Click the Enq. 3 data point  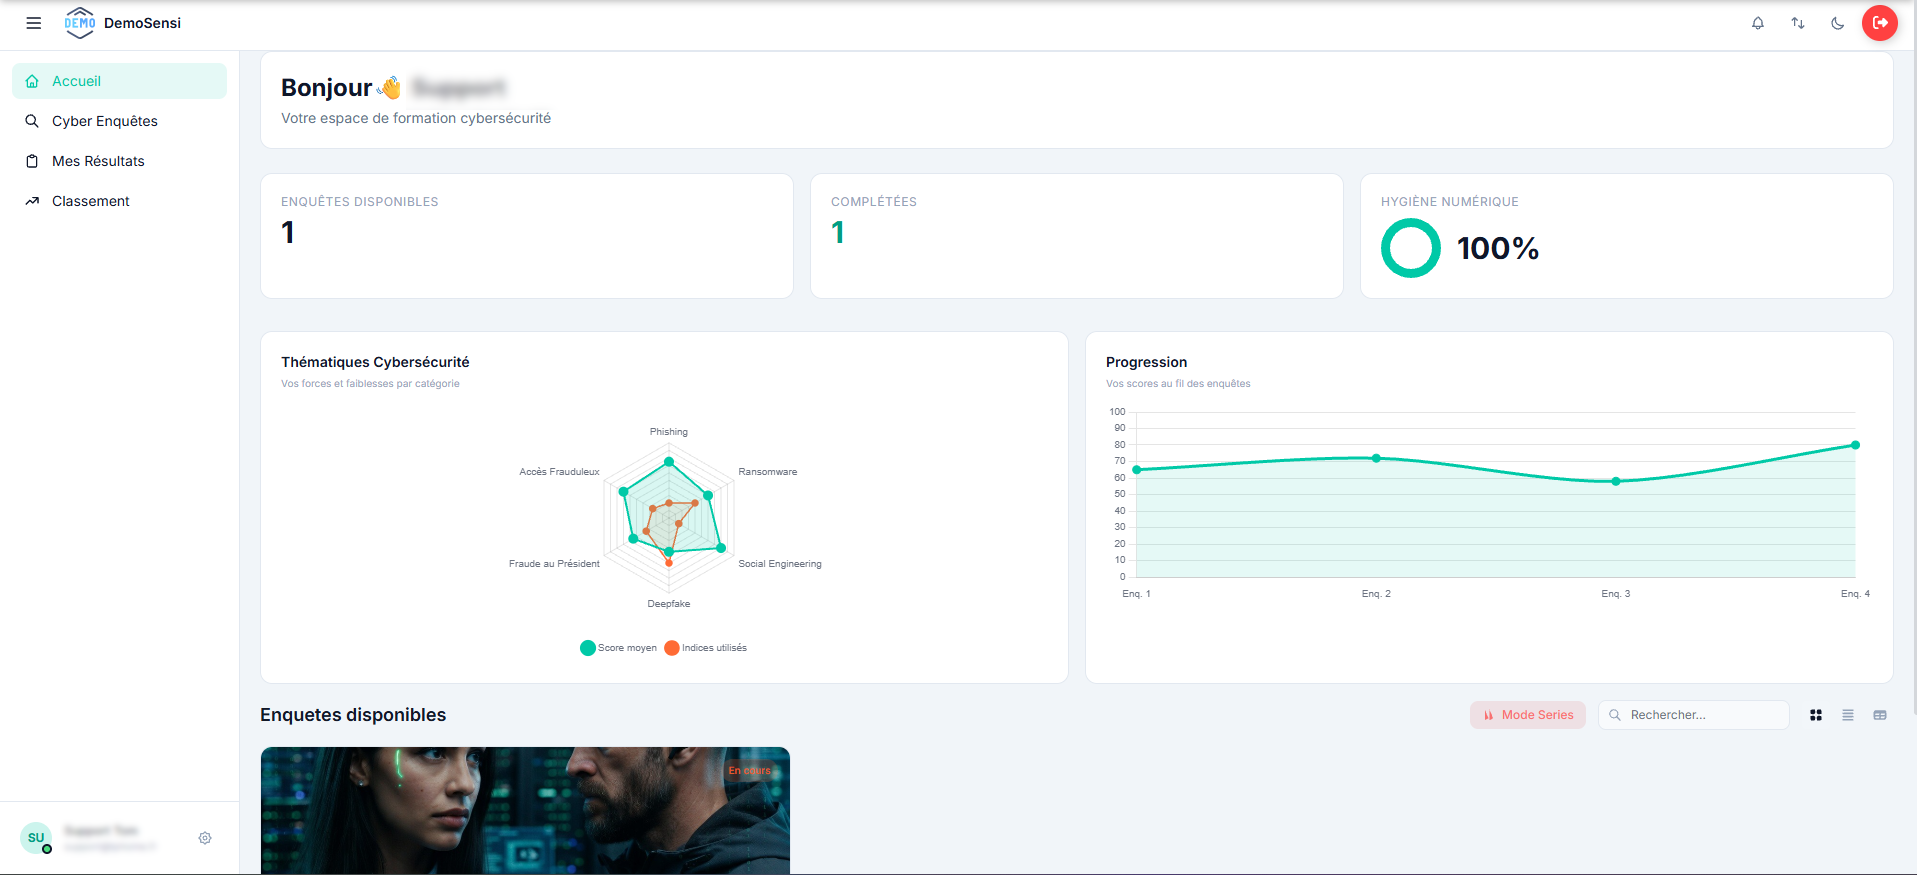coord(1616,481)
